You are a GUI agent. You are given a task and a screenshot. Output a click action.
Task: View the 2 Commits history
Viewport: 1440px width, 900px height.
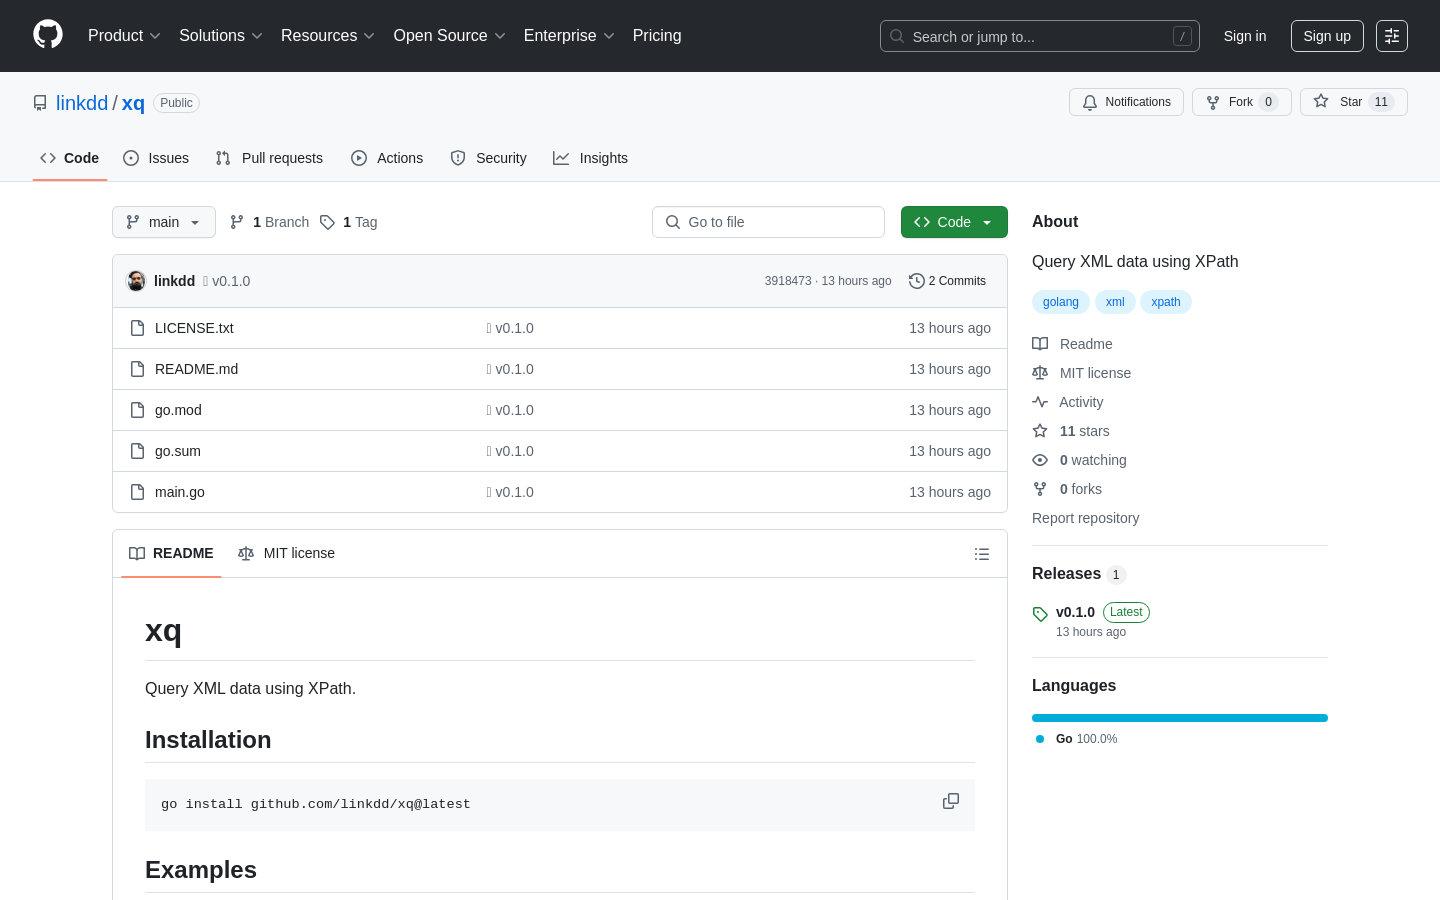click(x=947, y=281)
